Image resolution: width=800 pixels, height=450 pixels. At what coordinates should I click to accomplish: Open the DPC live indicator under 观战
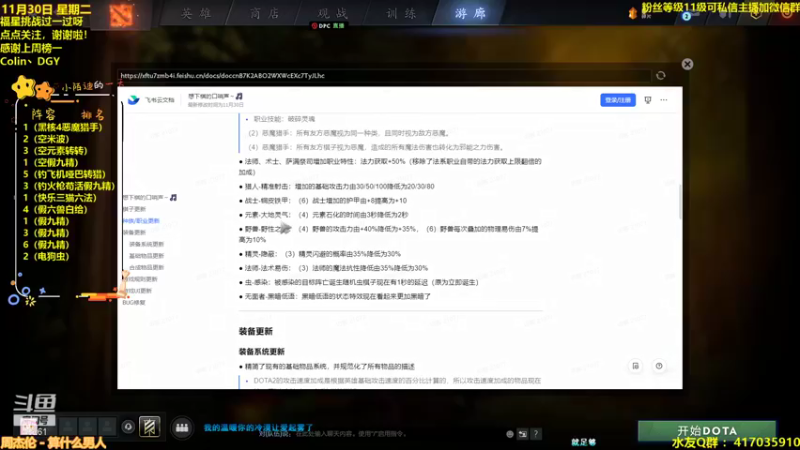[328, 26]
